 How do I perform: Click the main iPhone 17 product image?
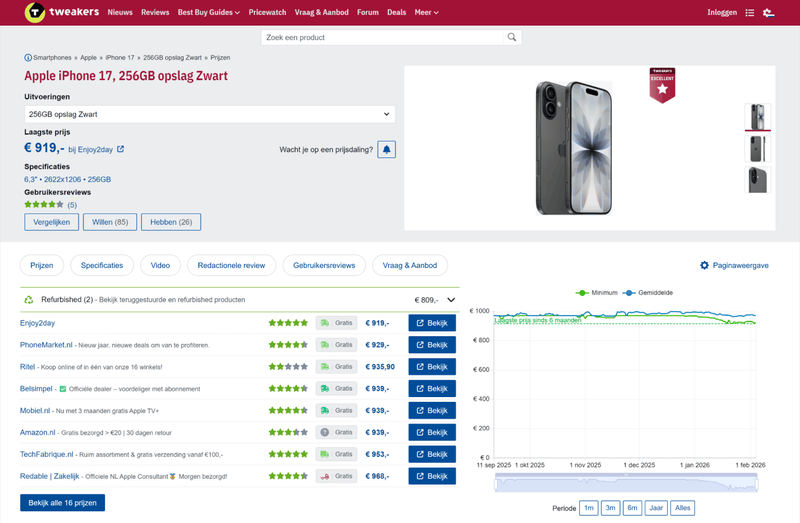point(573,148)
